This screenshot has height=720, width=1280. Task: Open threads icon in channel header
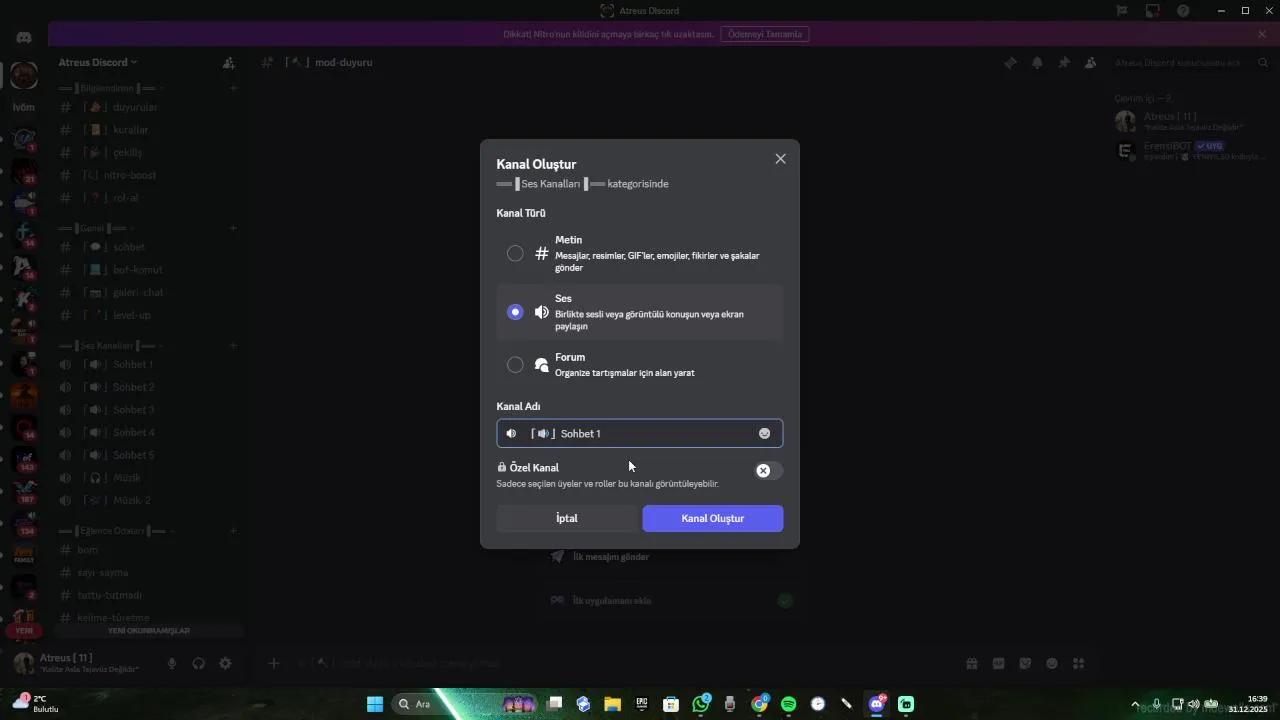1010,62
